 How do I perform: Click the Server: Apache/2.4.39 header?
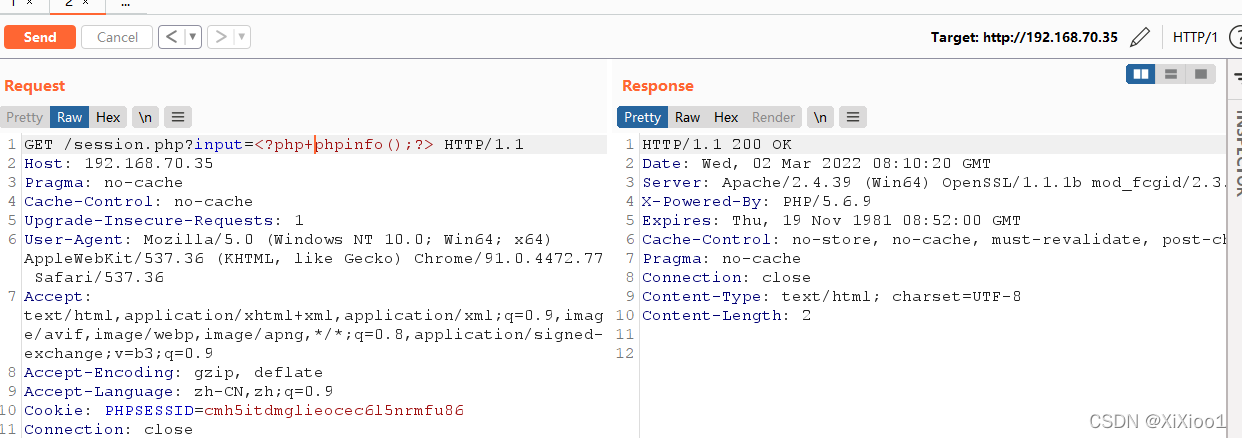click(932, 182)
